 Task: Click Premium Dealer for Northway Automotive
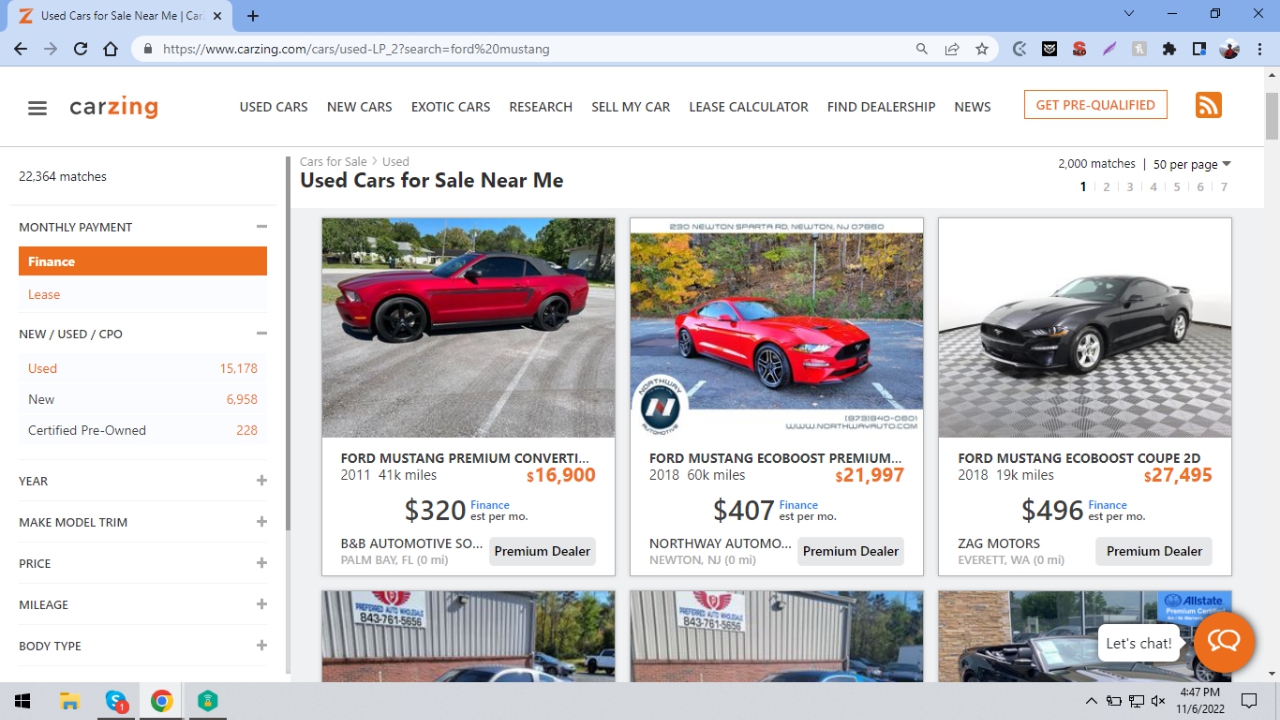pyautogui.click(x=851, y=551)
